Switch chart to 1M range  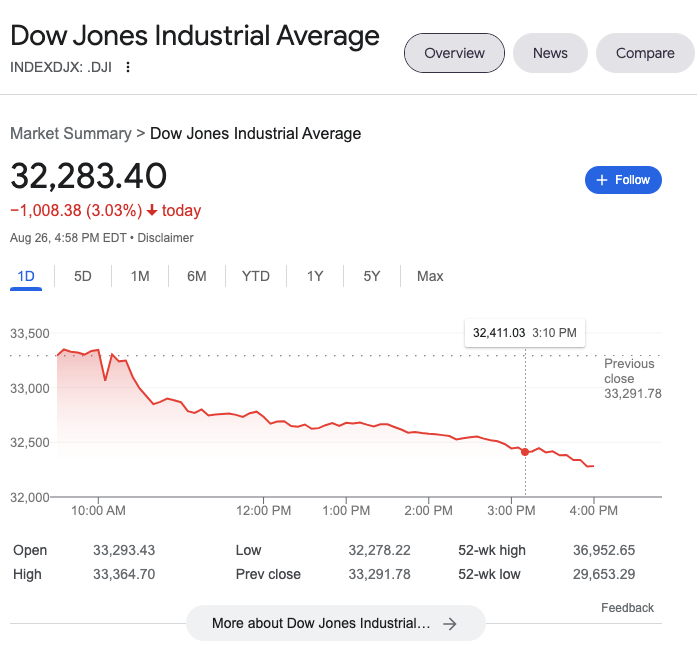click(140, 276)
